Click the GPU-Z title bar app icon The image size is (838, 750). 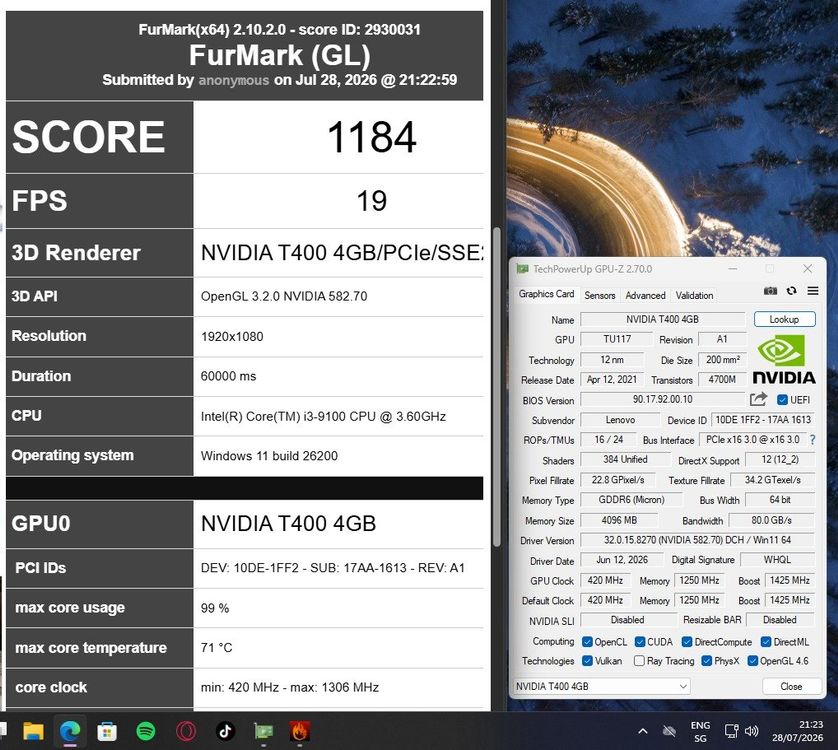[522, 269]
